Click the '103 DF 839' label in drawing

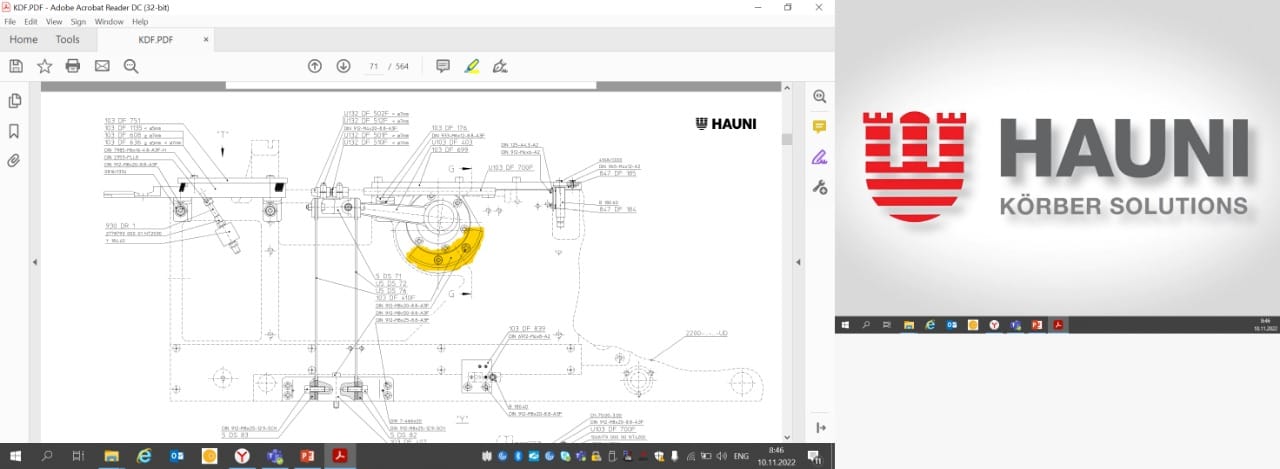(526, 329)
